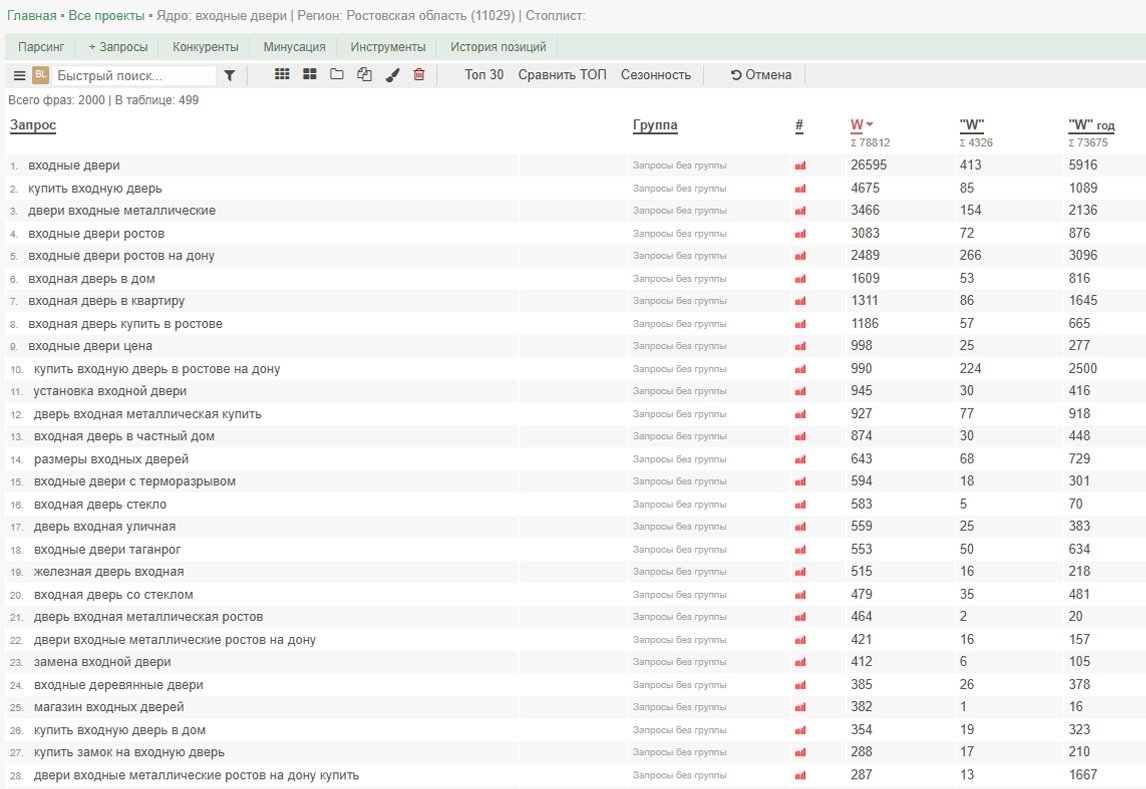1146x789 pixels.
Task: Click the funnel filter icon
Action: 229,75
